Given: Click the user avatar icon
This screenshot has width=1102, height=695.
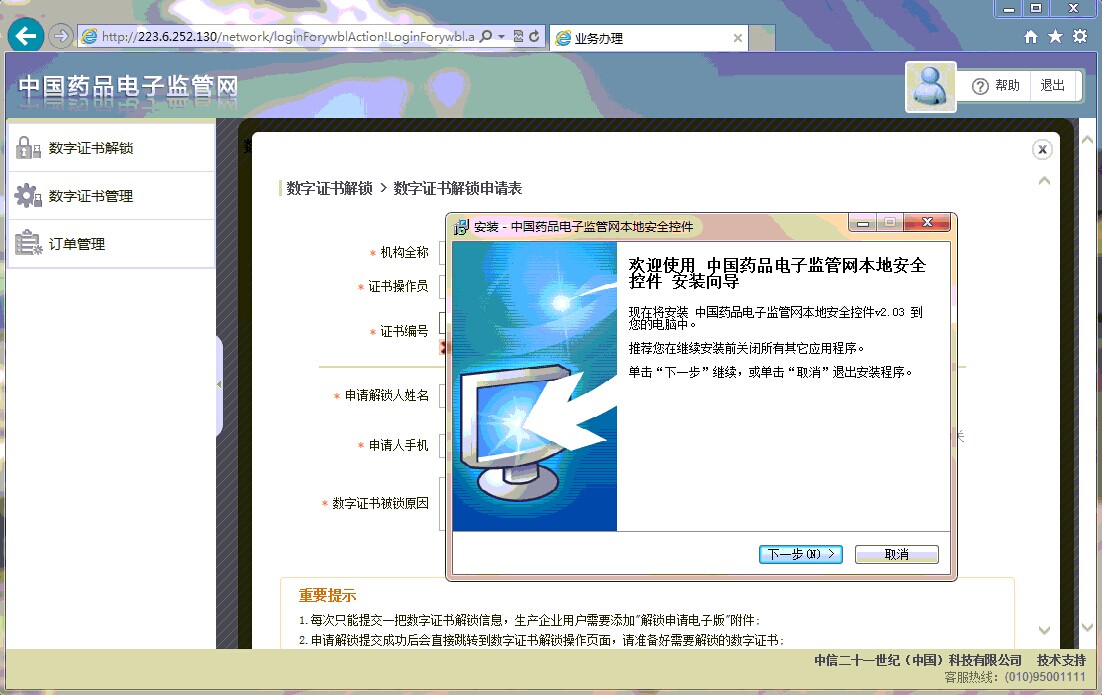Looking at the screenshot, I should [930, 86].
